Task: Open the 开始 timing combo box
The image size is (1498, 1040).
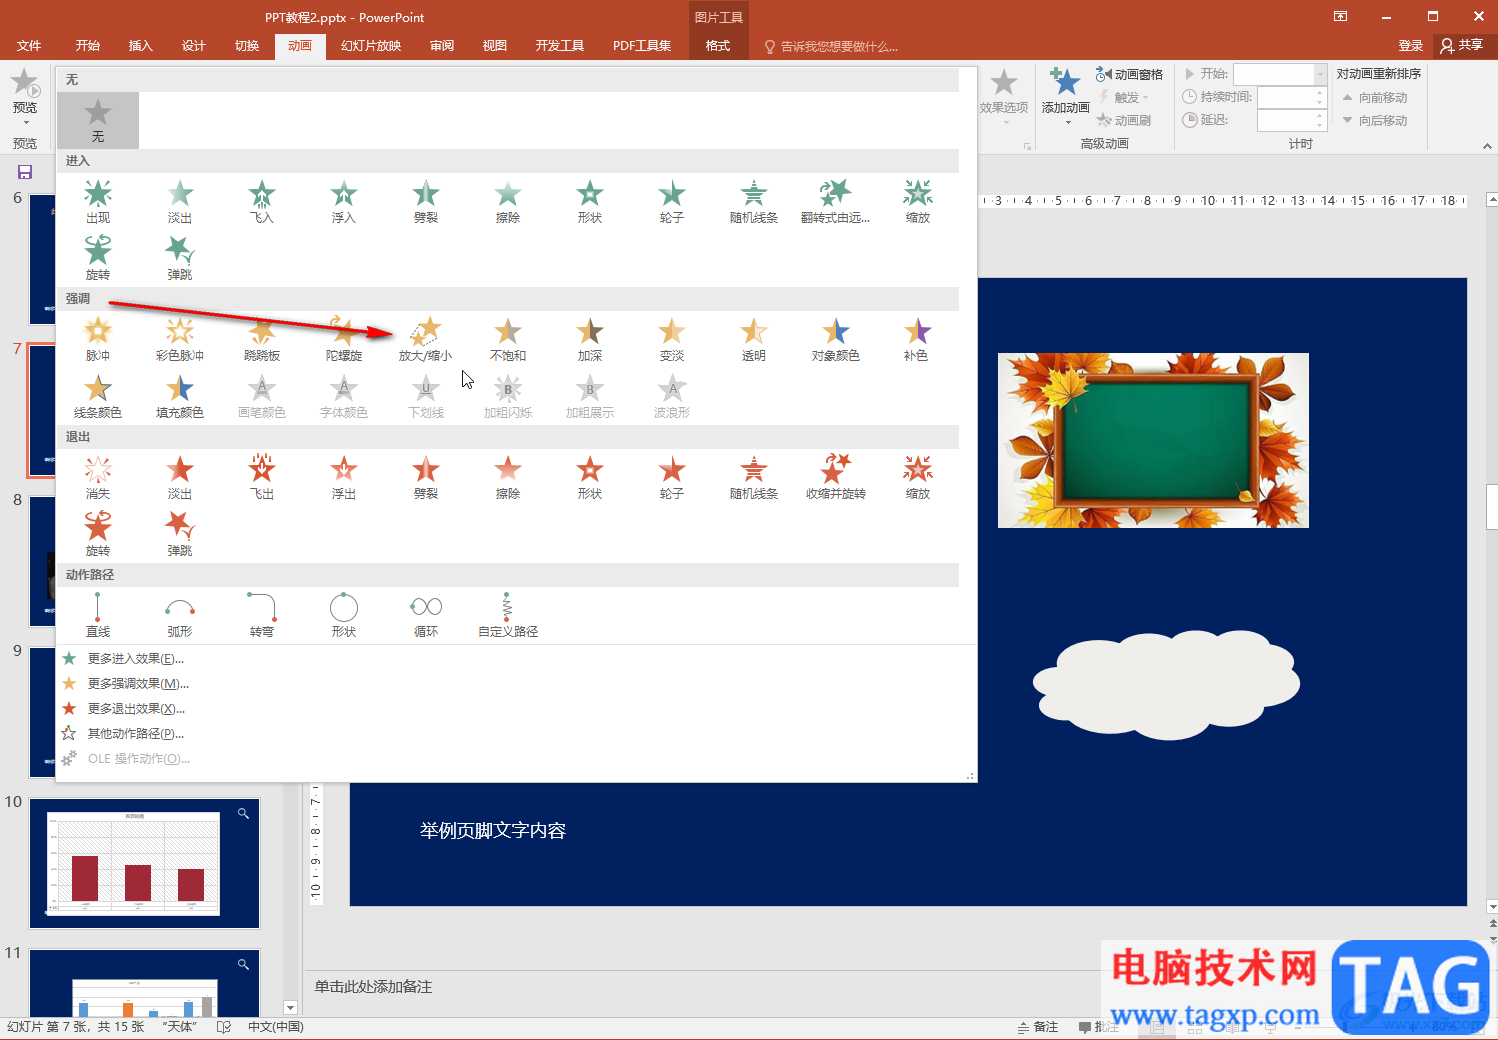Action: click(x=1280, y=74)
